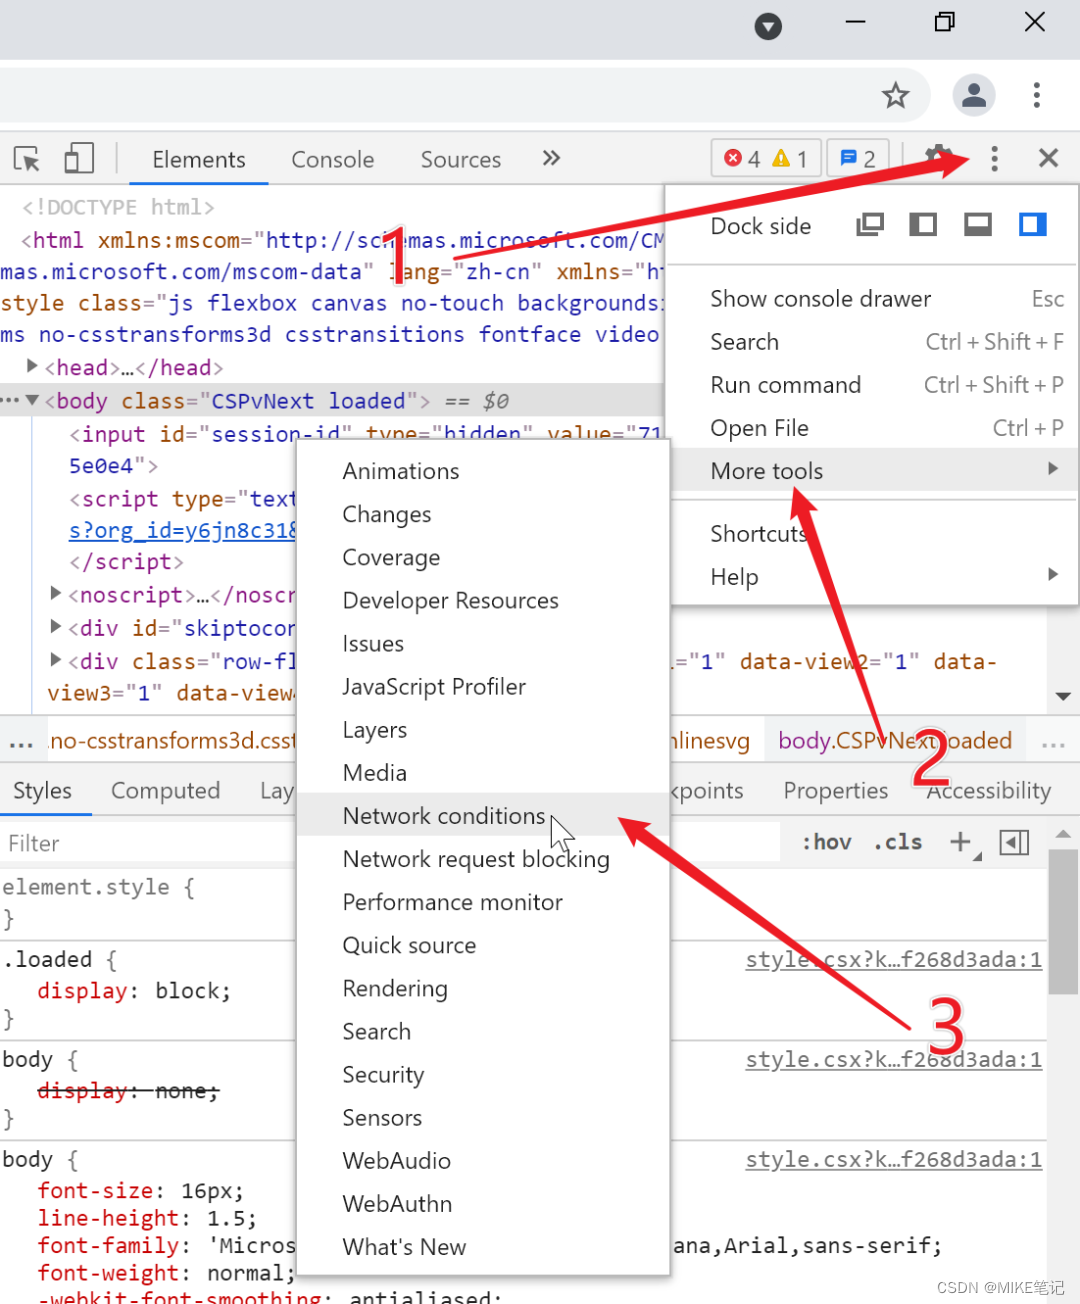
Task: Switch to the Properties pane tab
Action: (835, 790)
